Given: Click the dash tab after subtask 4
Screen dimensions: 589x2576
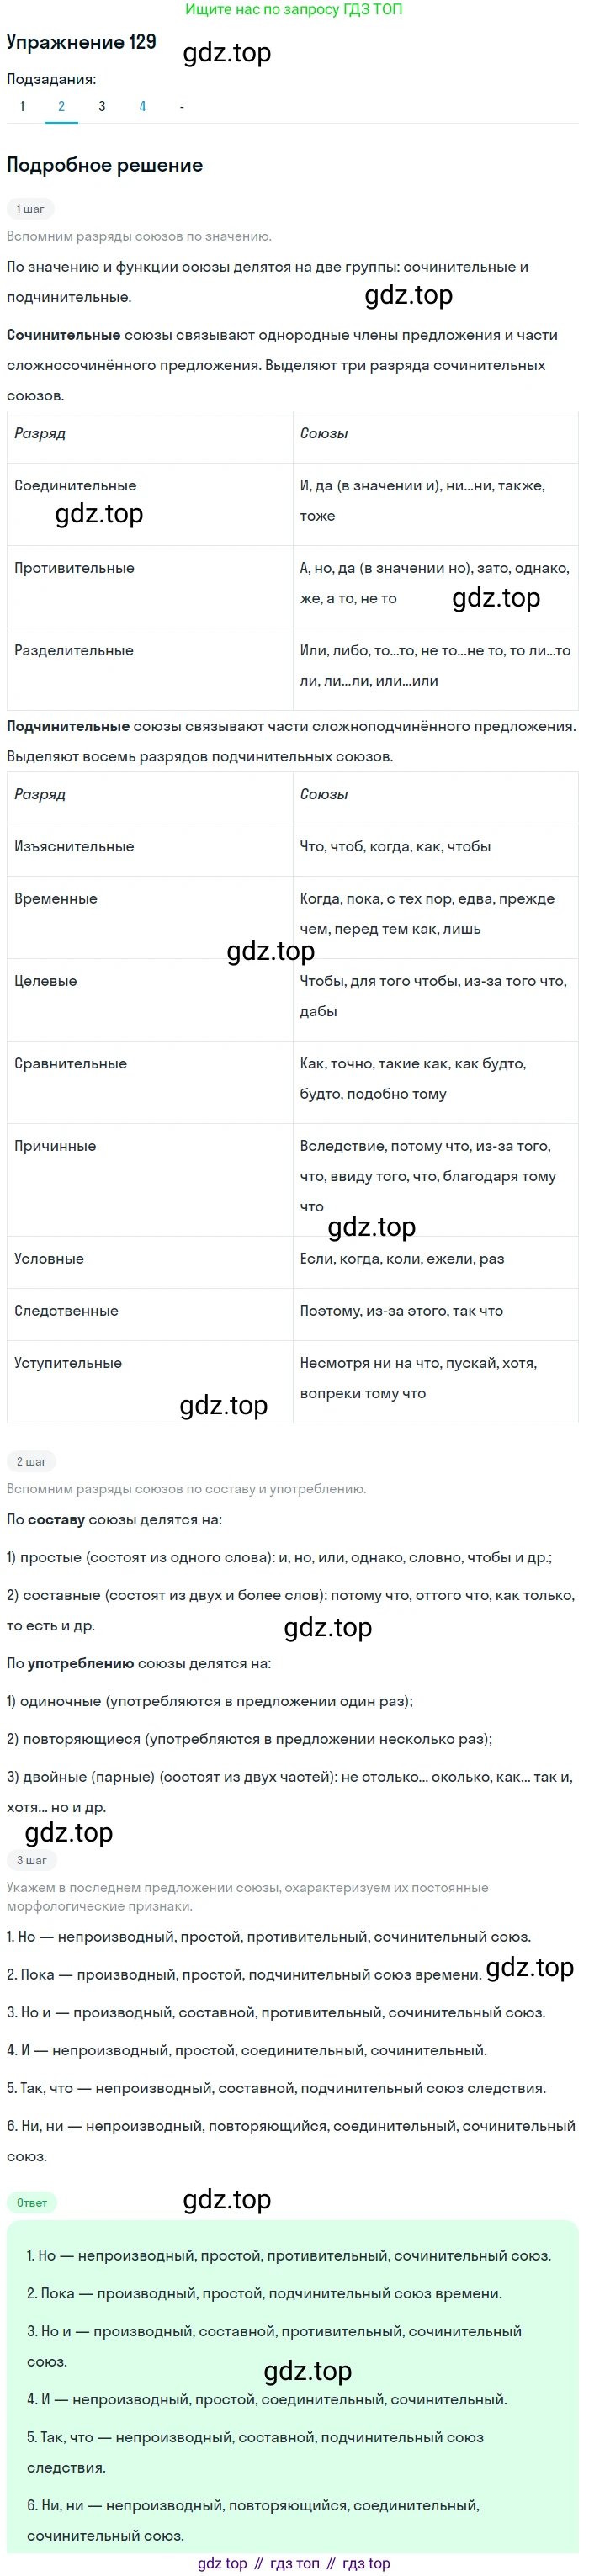Looking at the screenshot, I should (x=181, y=106).
